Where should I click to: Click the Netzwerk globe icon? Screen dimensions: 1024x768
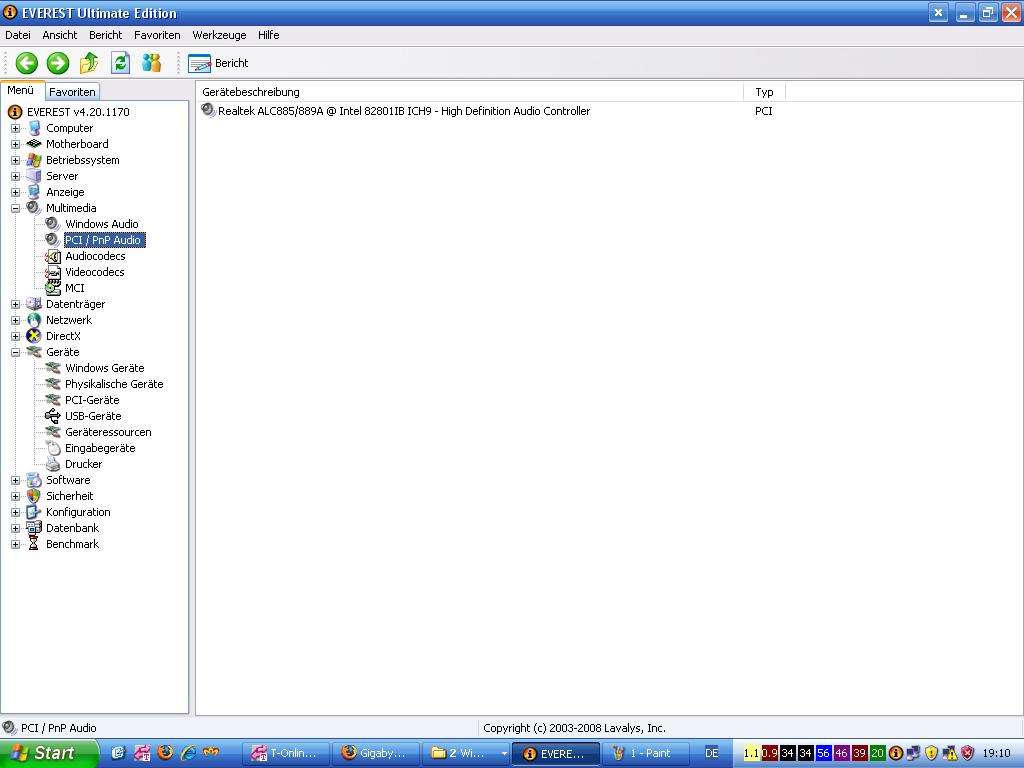coord(34,320)
